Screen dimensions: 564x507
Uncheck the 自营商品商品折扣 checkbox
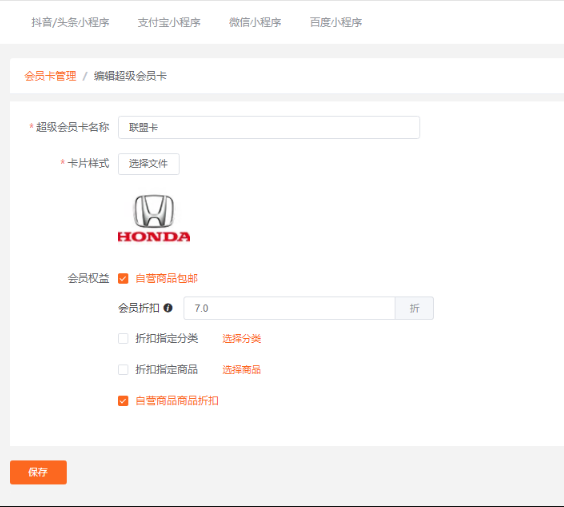point(123,401)
